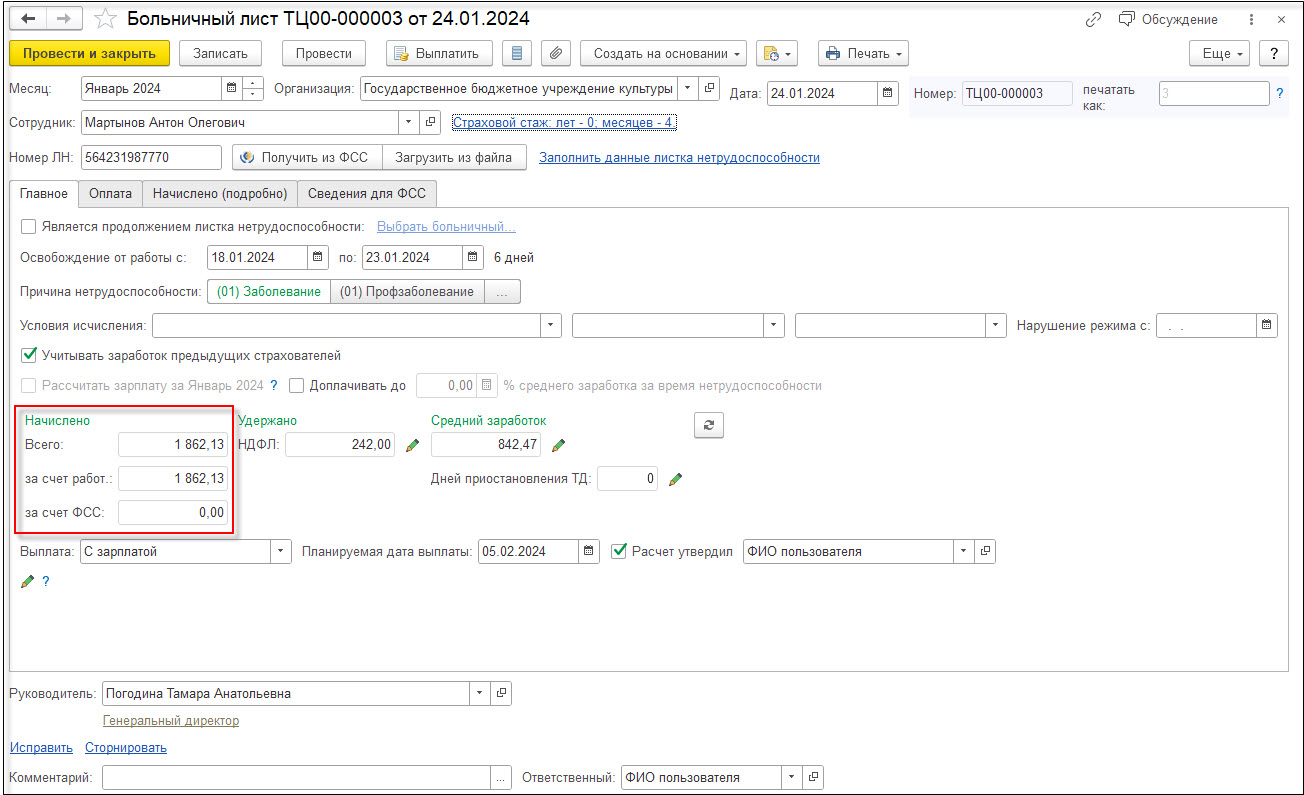
Task: Open calendar for the Дата field
Action: [887, 94]
